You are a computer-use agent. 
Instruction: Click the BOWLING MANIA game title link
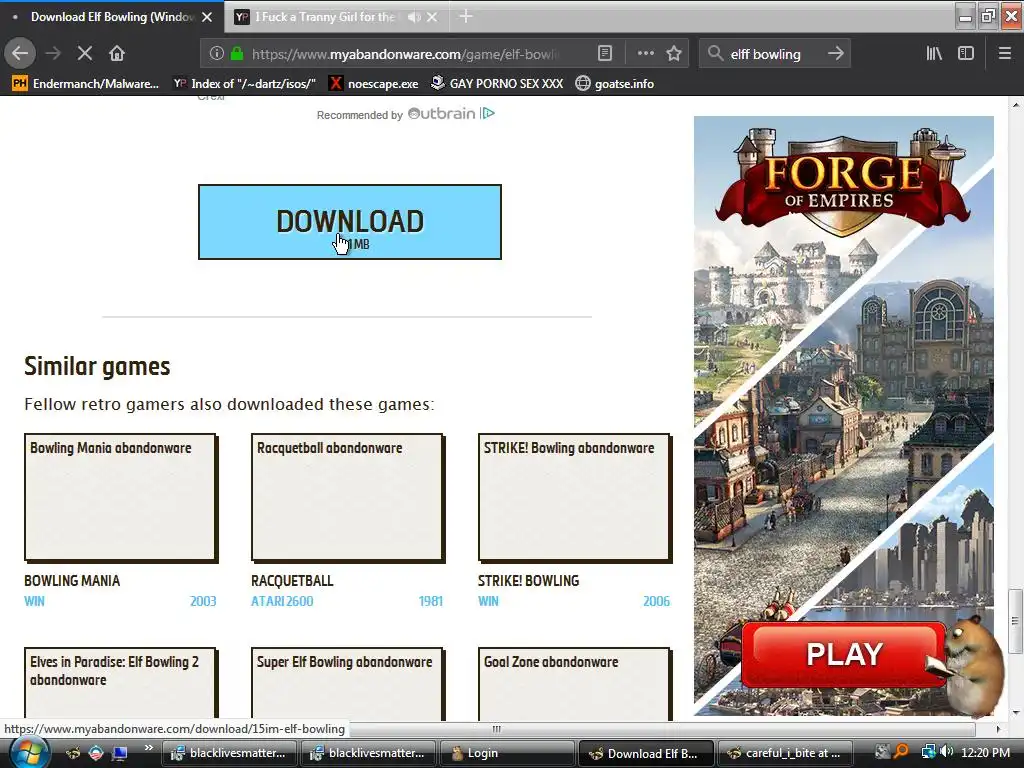tap(72, 581)
